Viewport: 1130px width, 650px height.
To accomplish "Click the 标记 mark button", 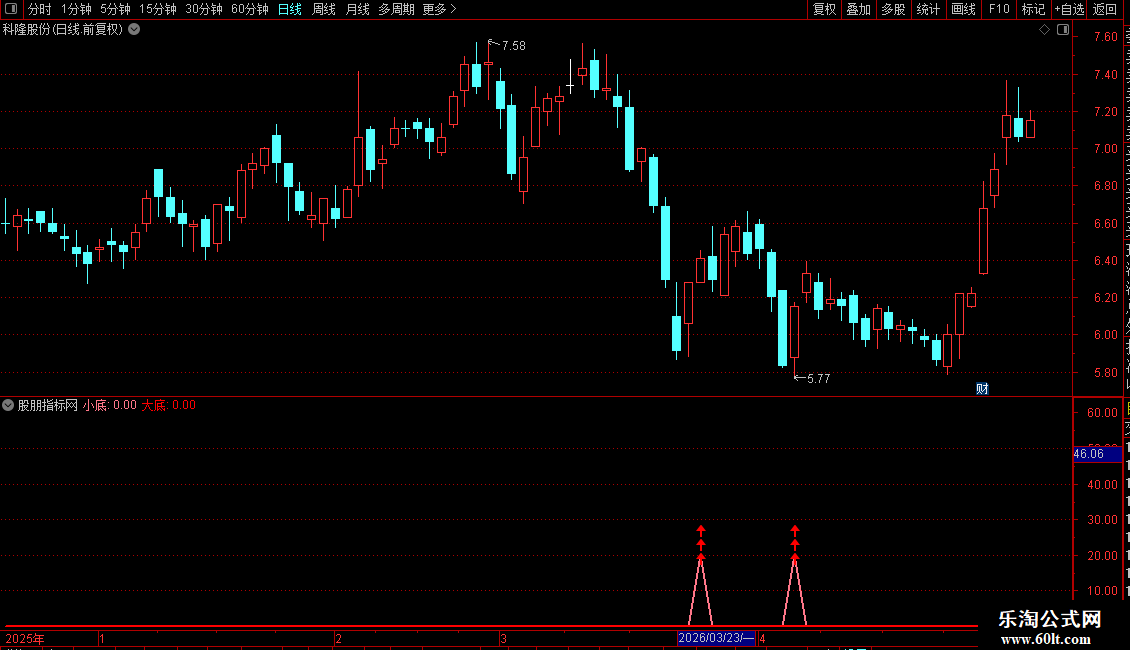I will pos(1033,9).
